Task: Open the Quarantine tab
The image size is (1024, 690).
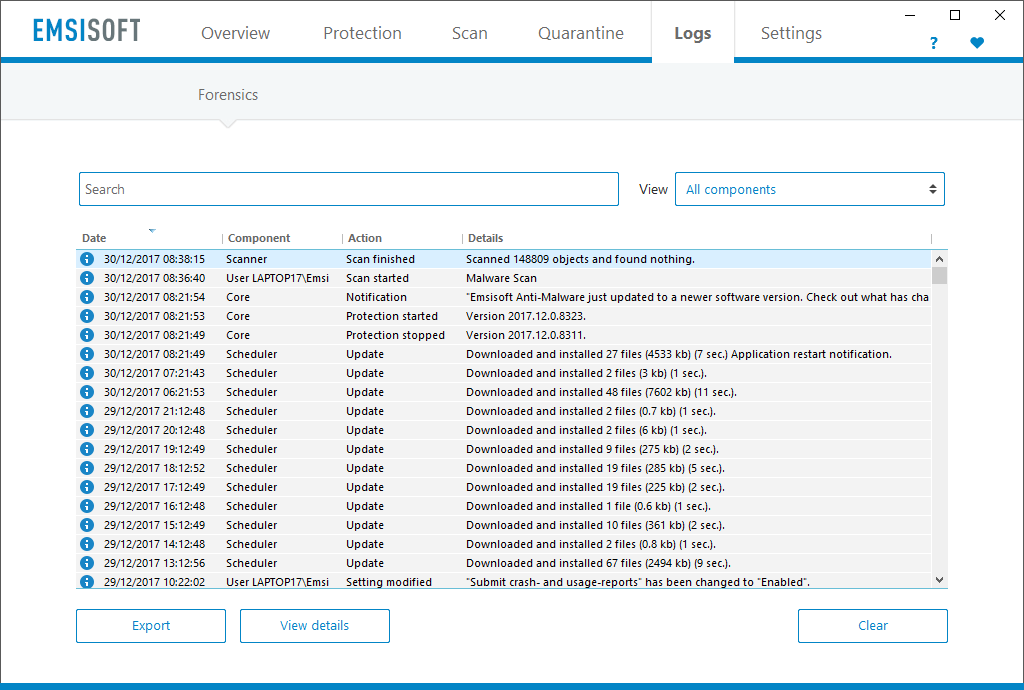Action: [580, 33]
